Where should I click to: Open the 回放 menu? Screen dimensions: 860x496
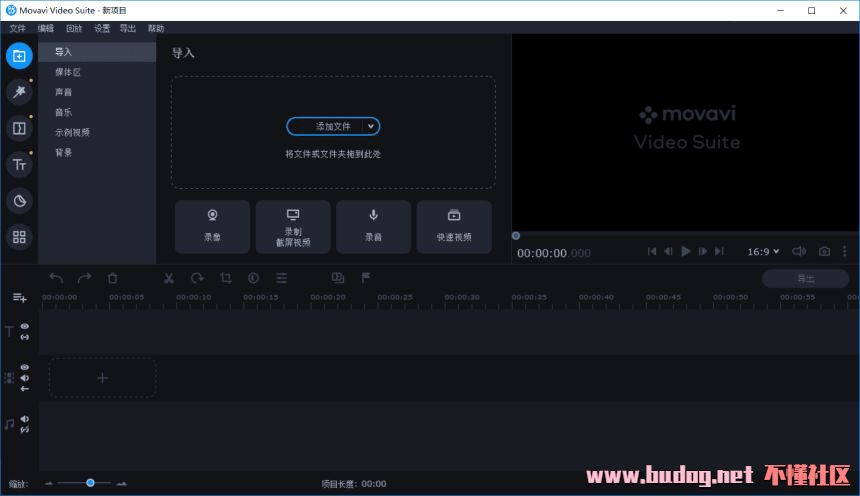pyautogui.click(x=74, y=28)
